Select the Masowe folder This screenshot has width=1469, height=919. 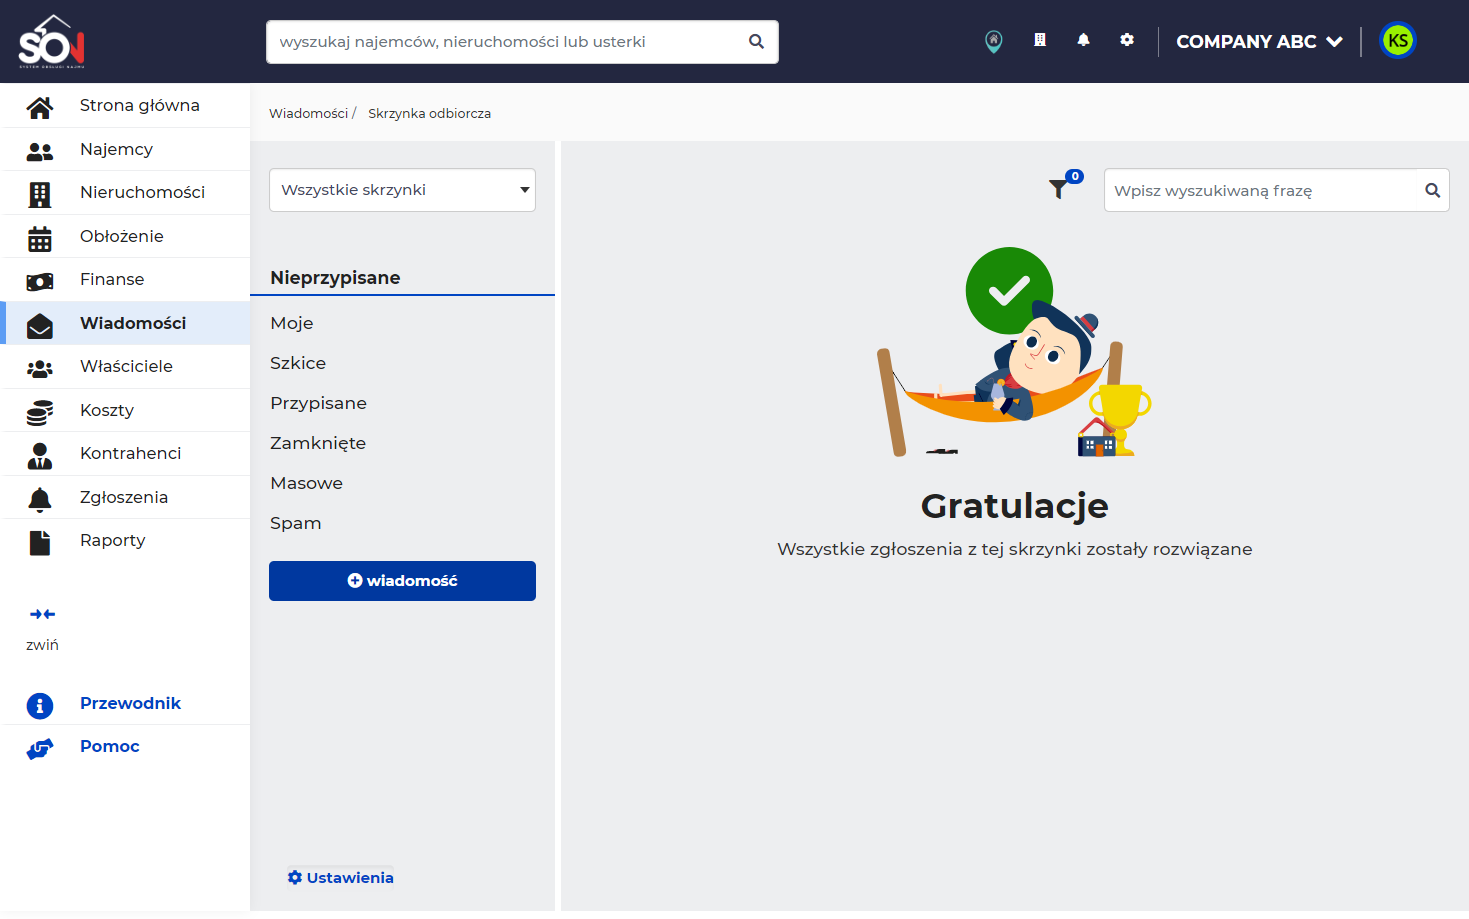[306, 483]
